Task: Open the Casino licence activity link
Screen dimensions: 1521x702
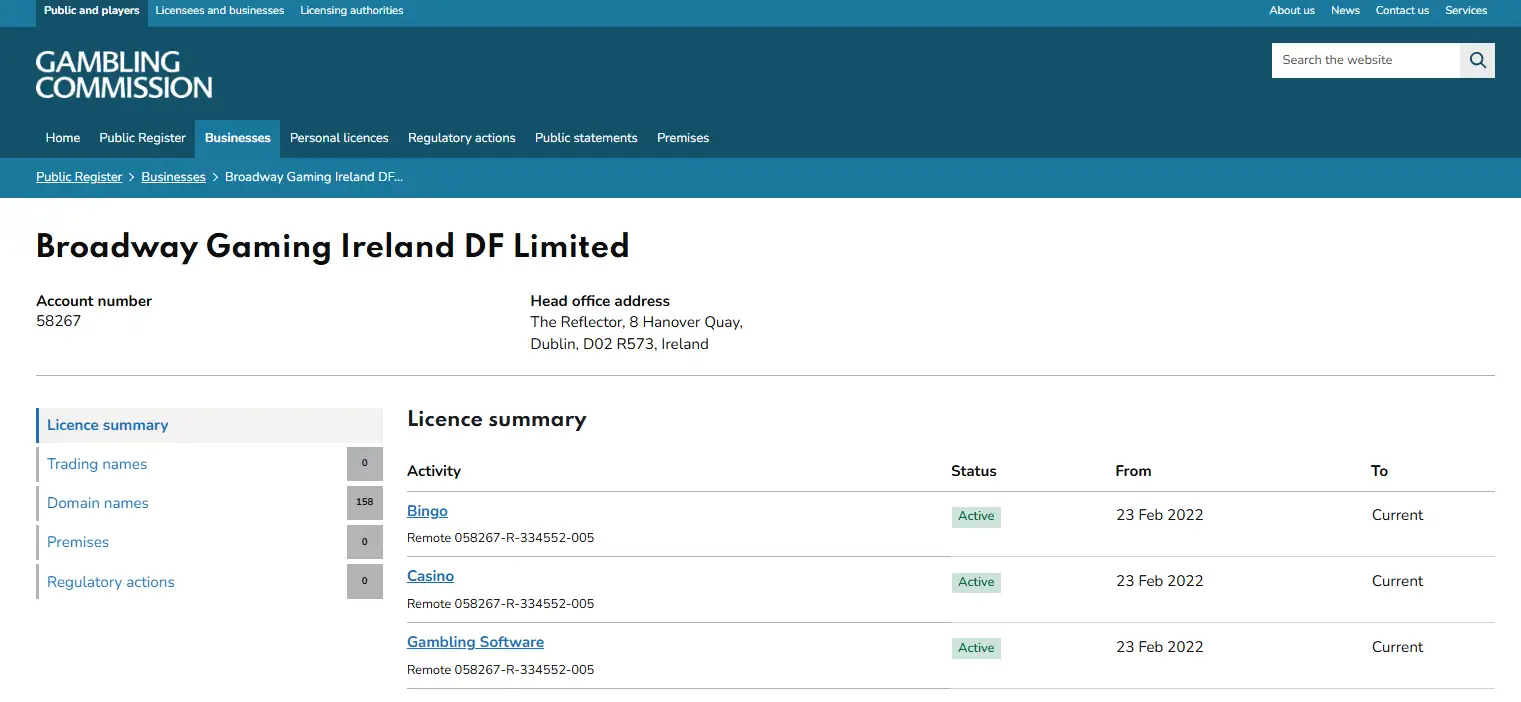Action: coord(430,576)
